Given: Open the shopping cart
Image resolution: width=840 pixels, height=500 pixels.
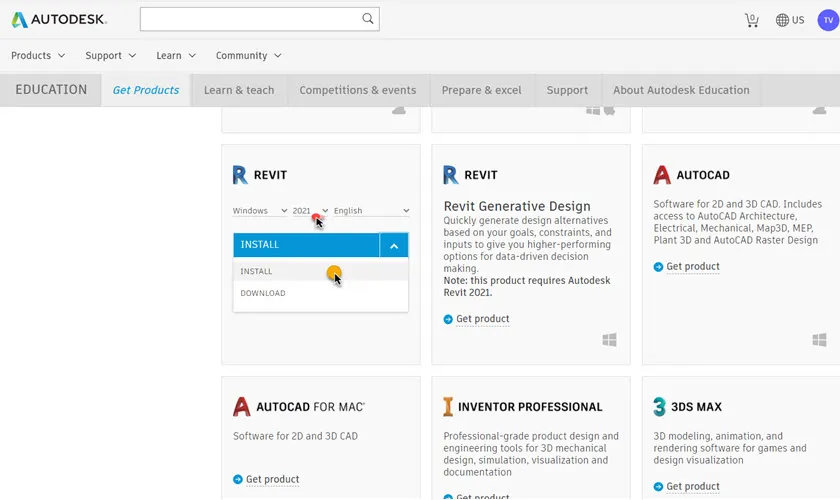Looking at the screenshot, I should 751,20.
